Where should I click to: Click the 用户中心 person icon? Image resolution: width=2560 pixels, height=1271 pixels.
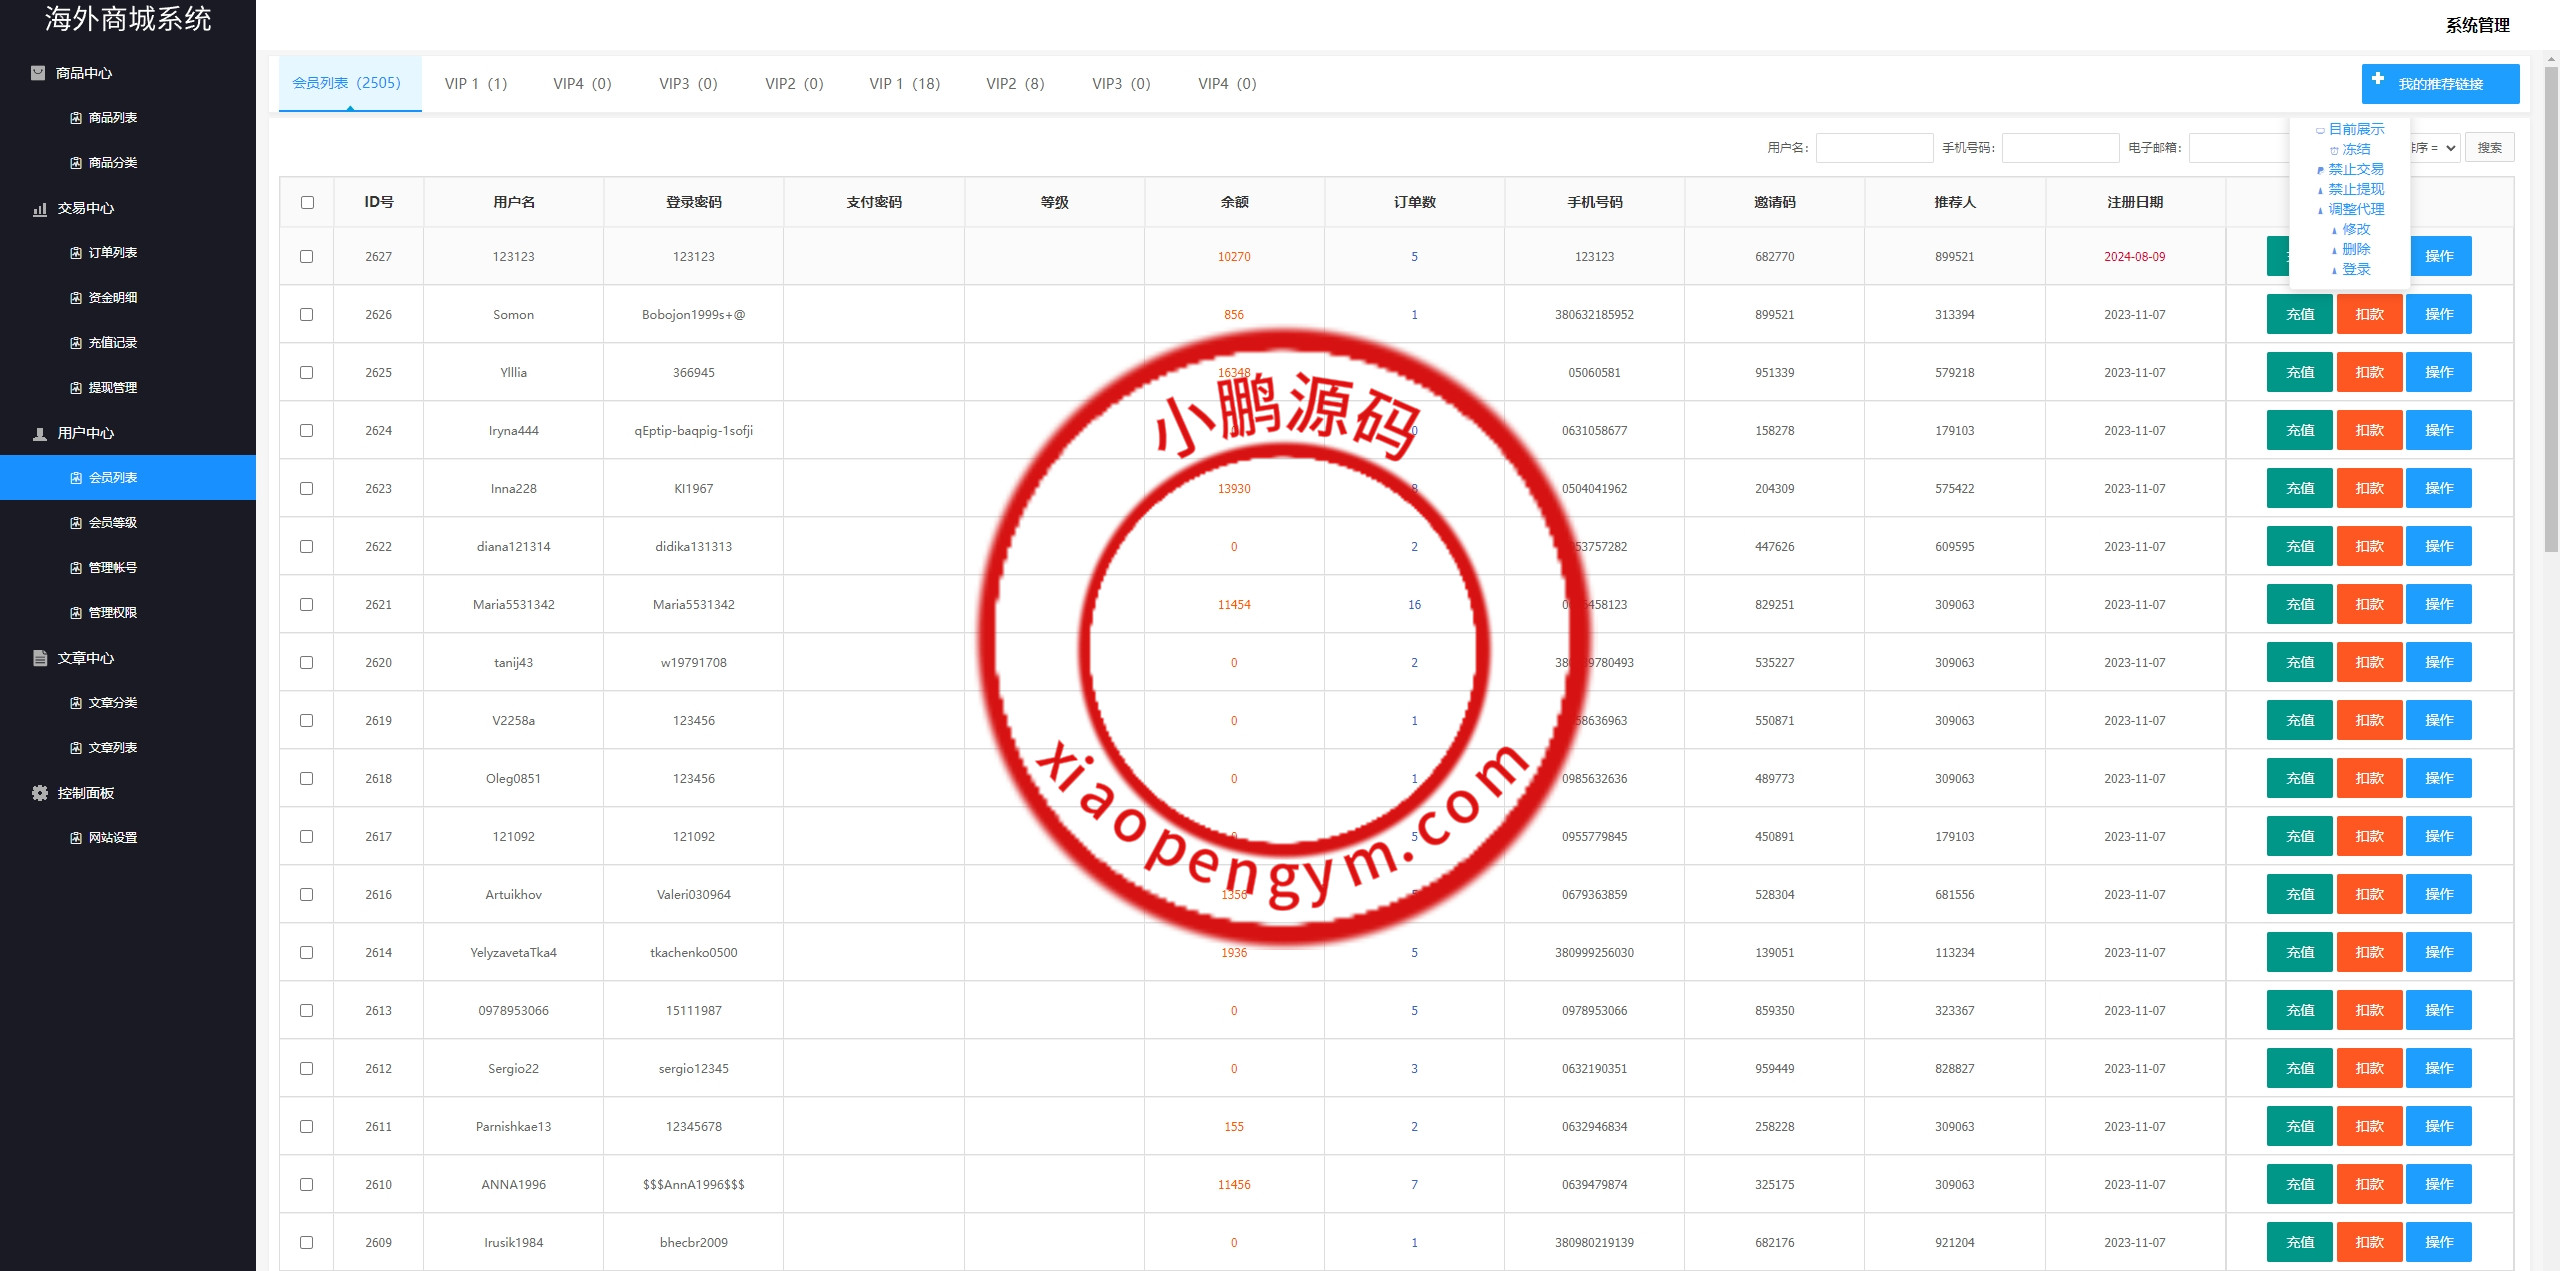(40, 434)
